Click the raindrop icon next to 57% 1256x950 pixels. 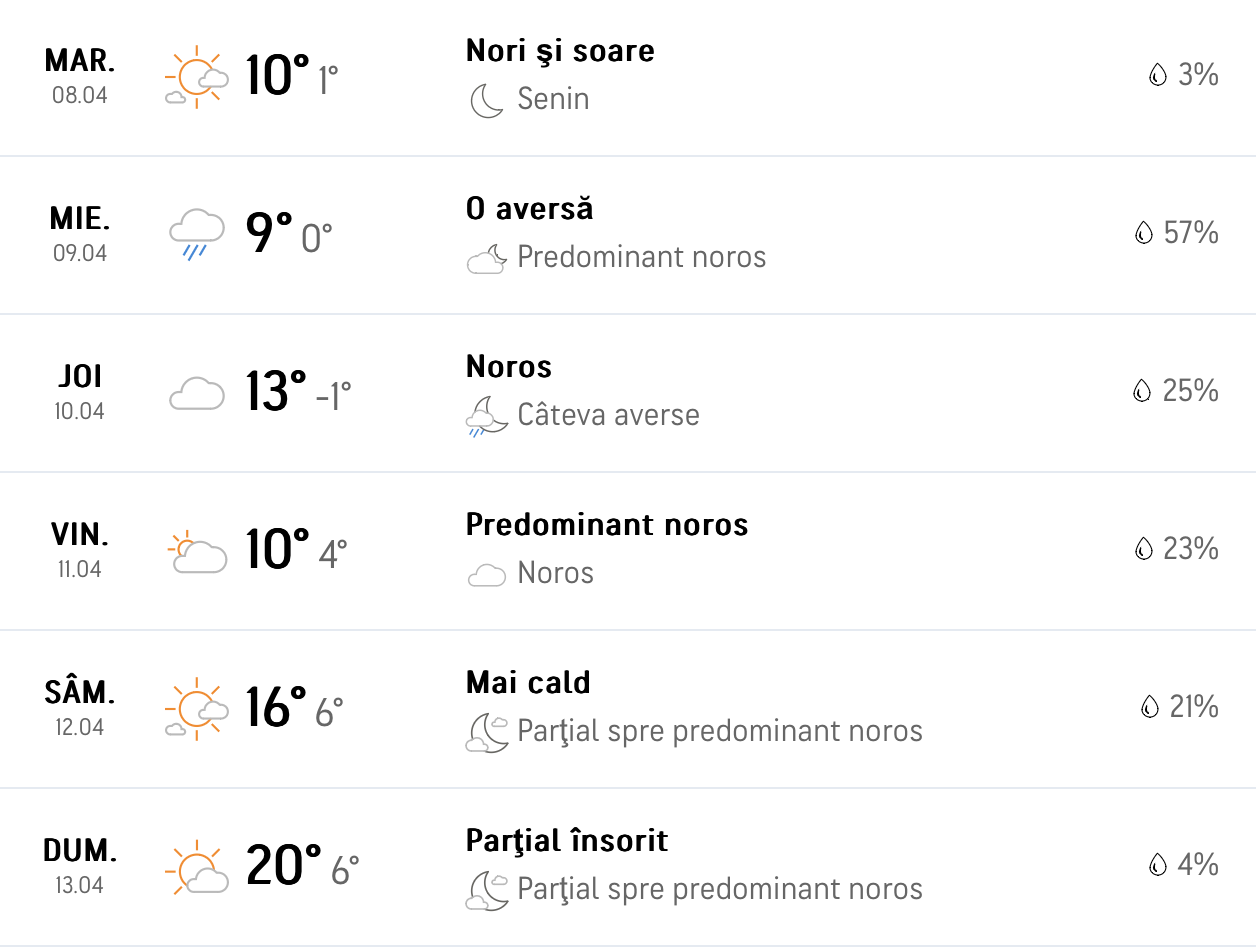[x=1143, y=233]
